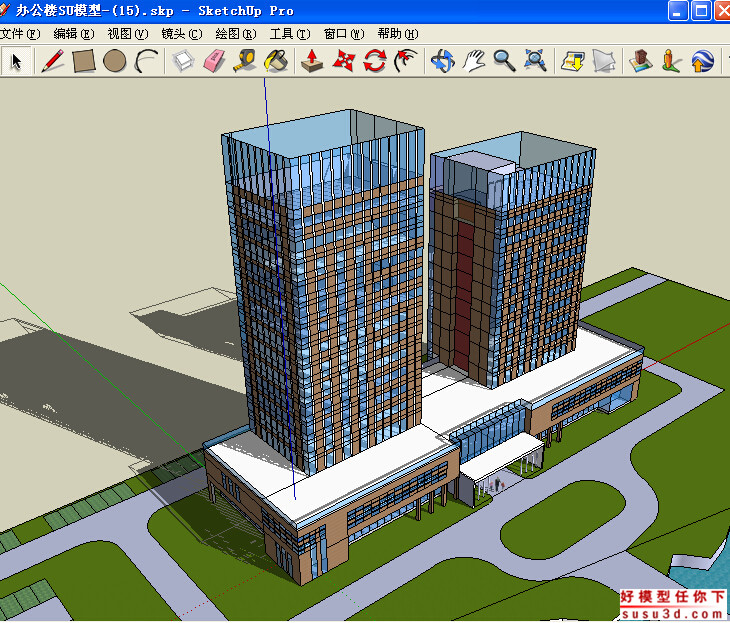Image resolution: width=730 pixels, height=623 pixels.
Task: Open the 编辑(E) menu
Action: tap(74, 34)
